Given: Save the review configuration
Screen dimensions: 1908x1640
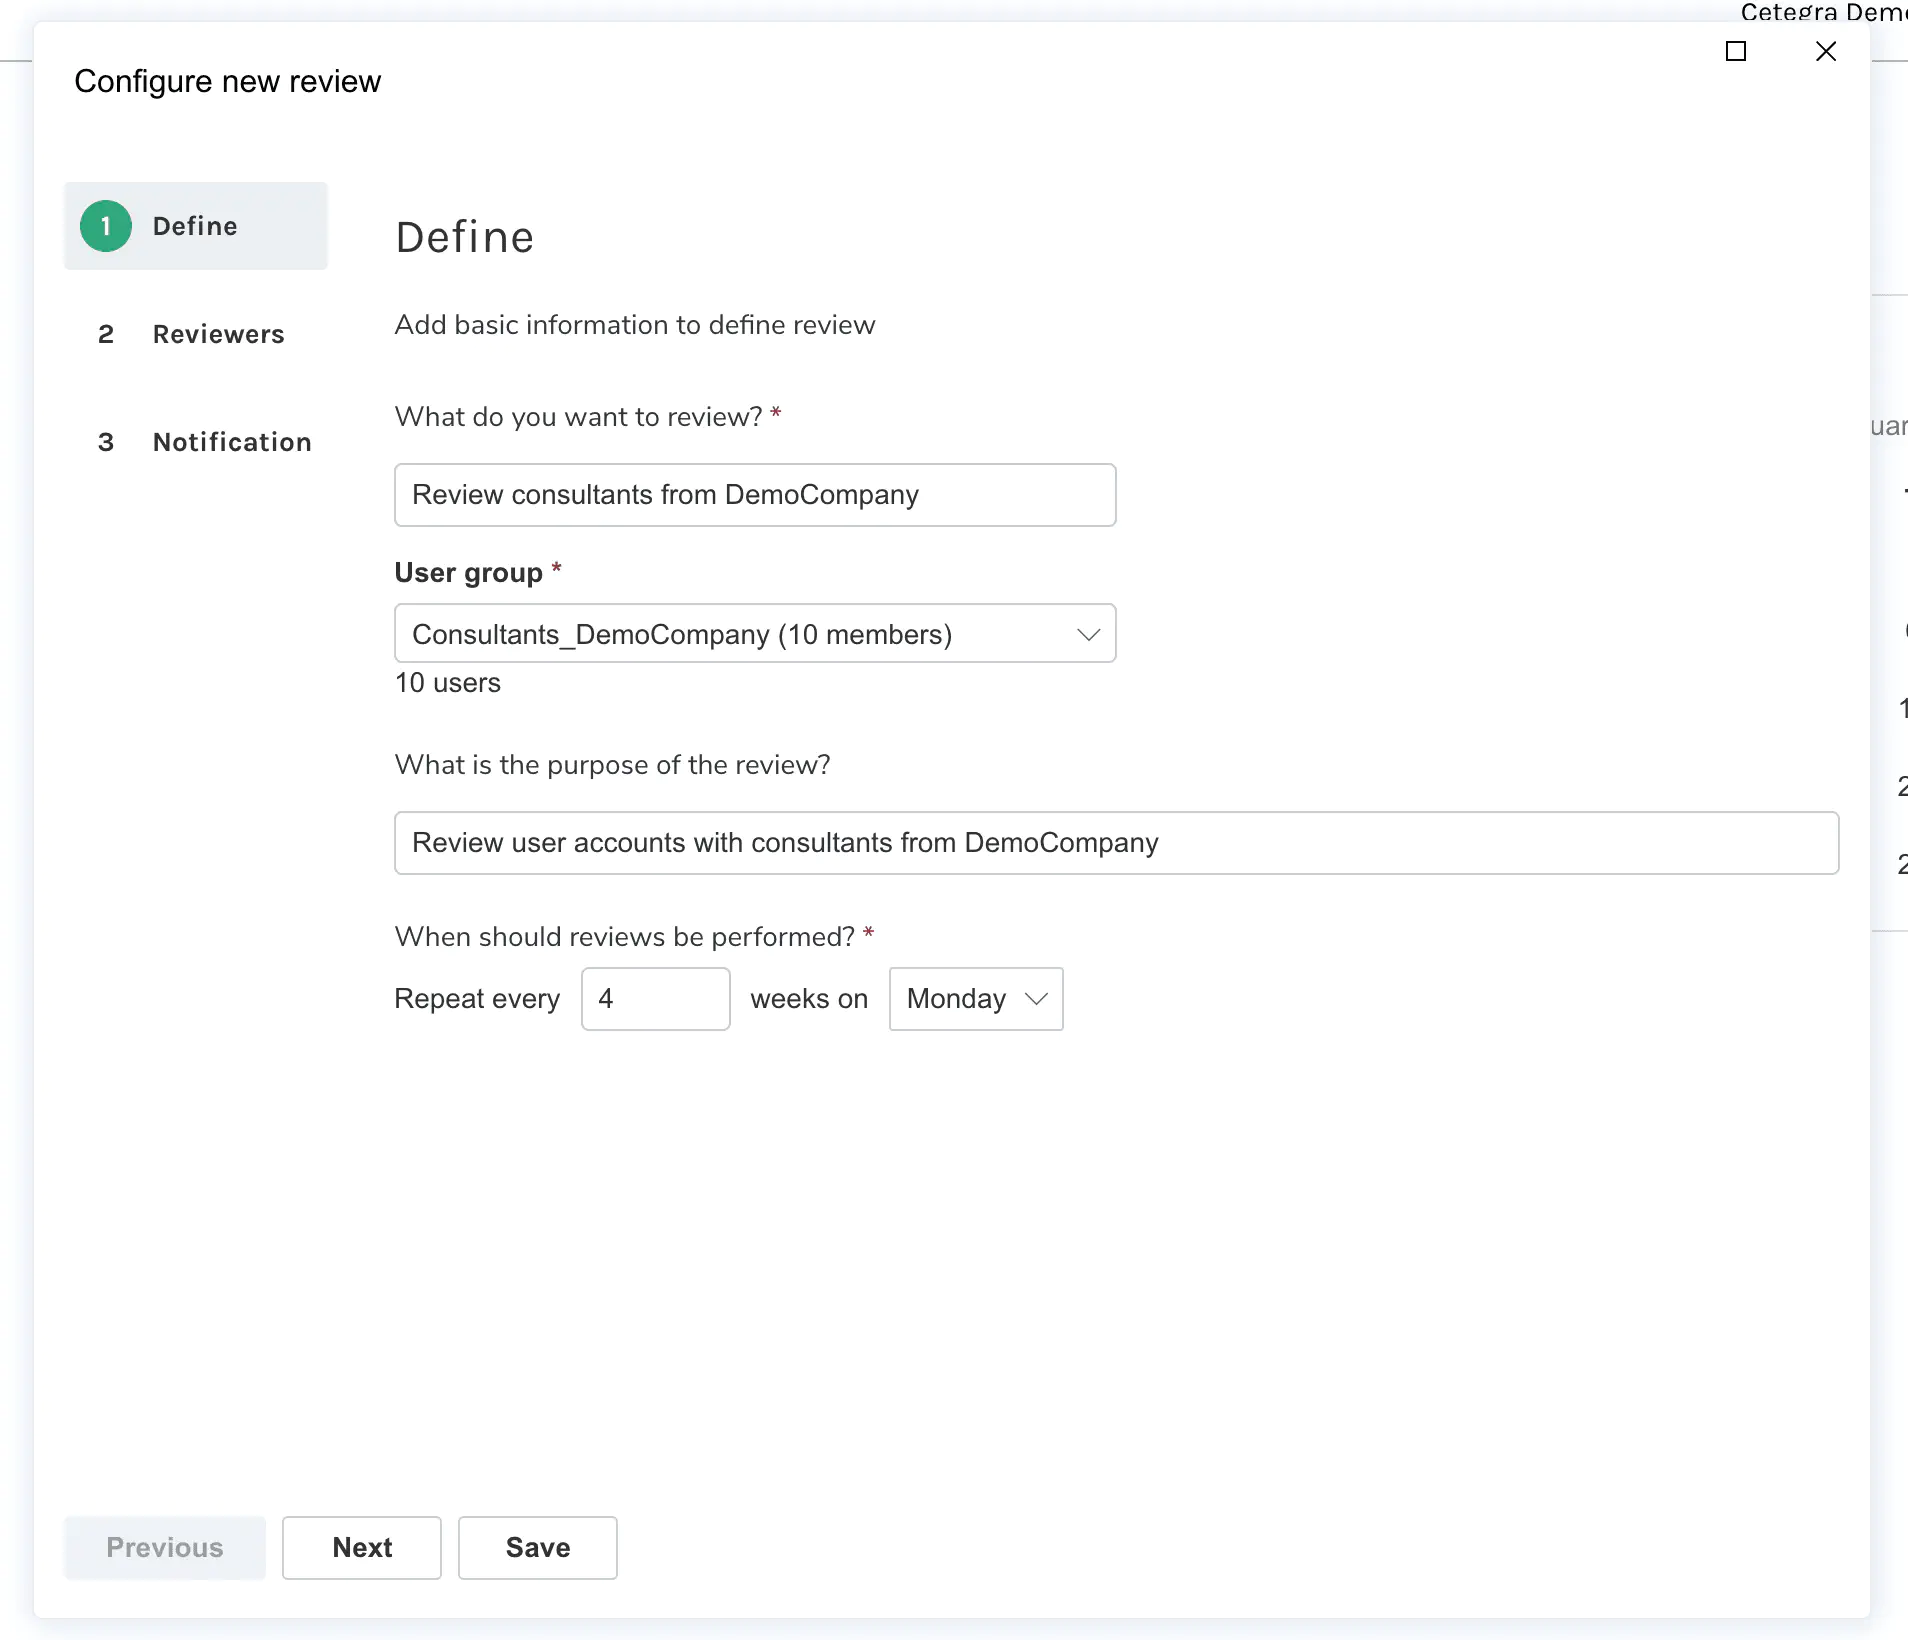Looking at the screenshot, I should (537, 1547).
